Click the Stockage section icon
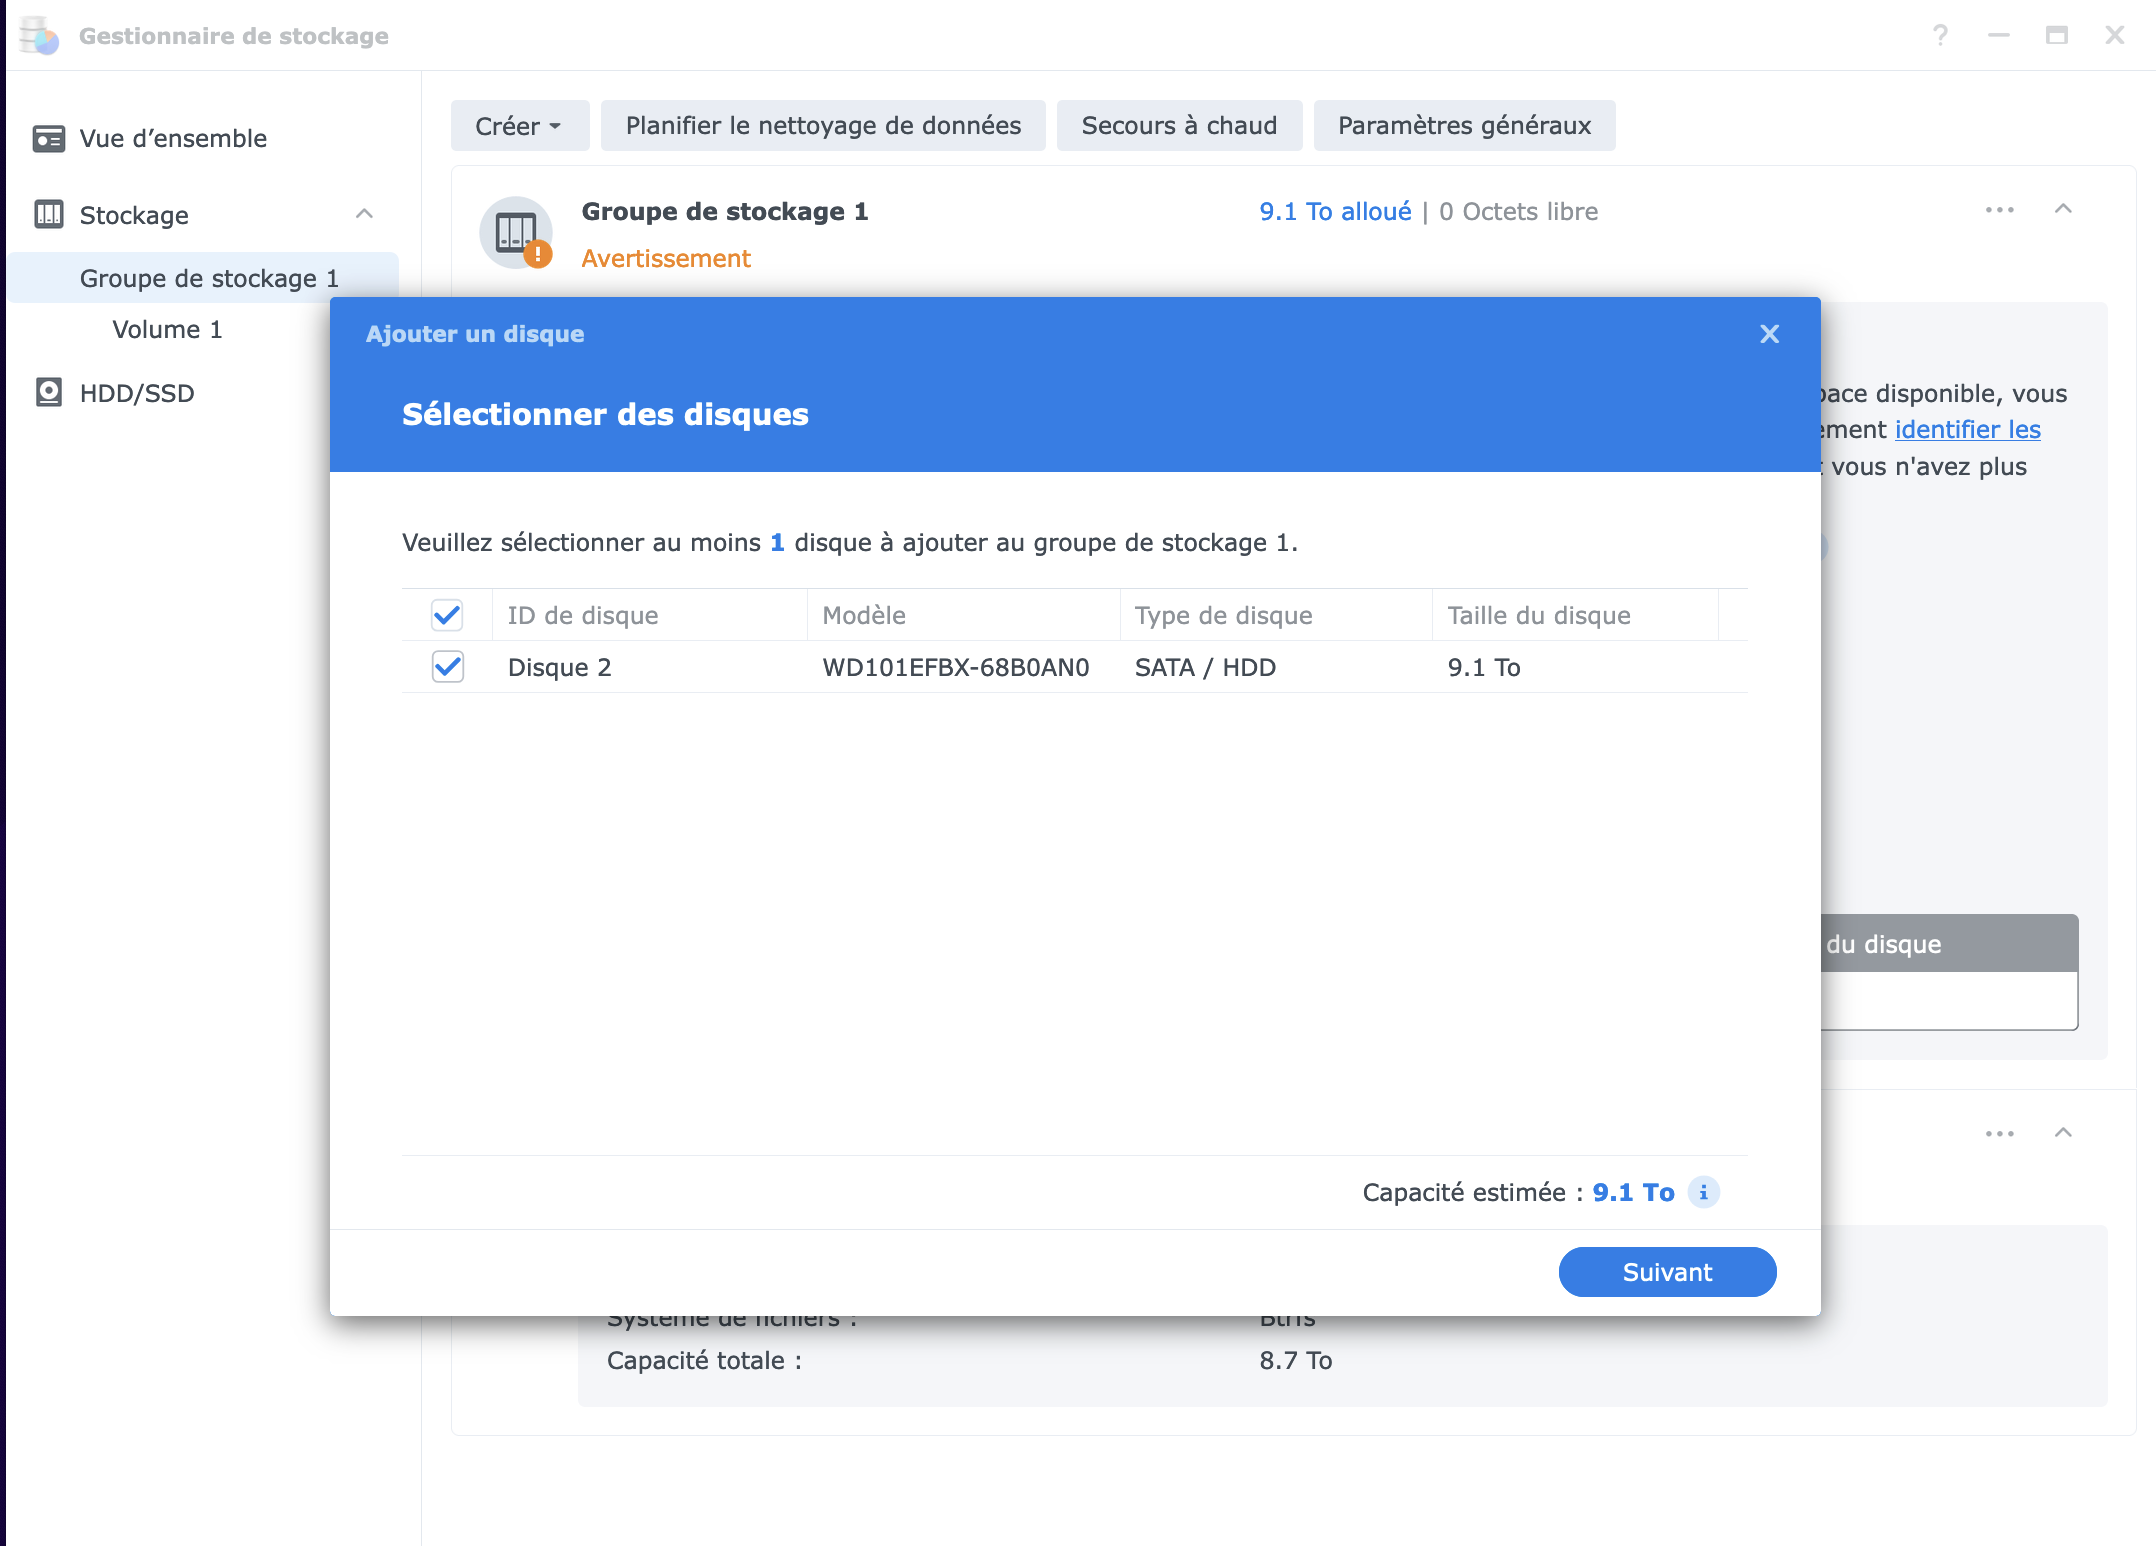Screen dimensions: 2156x1546 [48, 214]
